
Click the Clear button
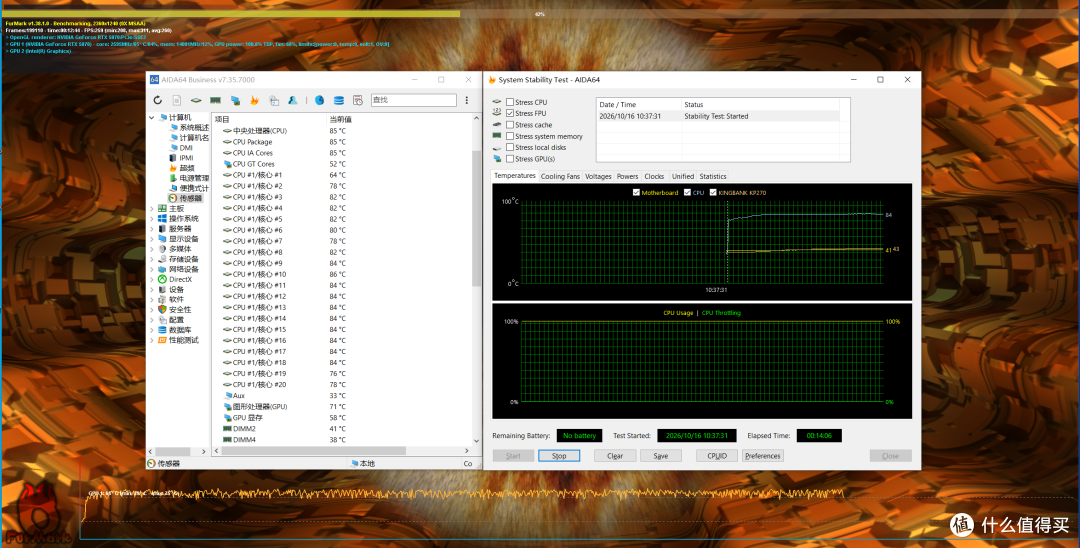click(x=615, y=456)
